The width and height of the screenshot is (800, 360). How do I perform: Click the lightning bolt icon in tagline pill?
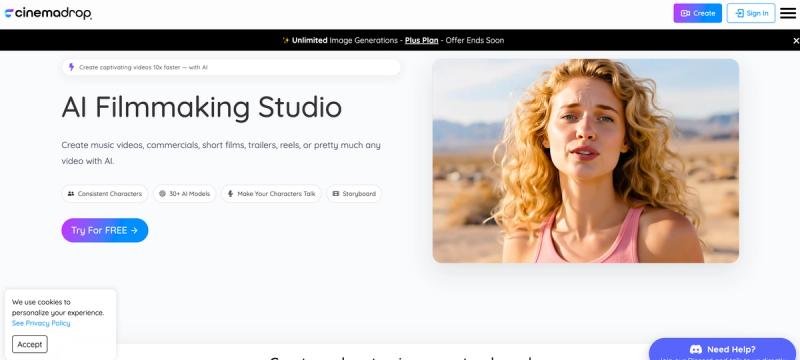pos(71,67)
